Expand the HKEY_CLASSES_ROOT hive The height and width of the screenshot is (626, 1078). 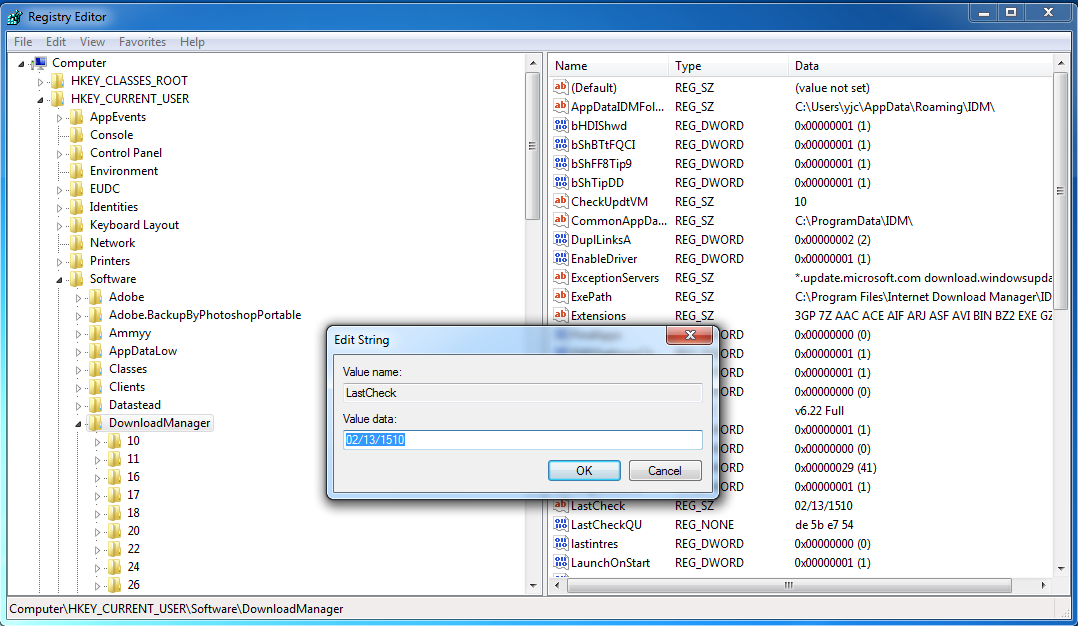click(x=40, y=82)
